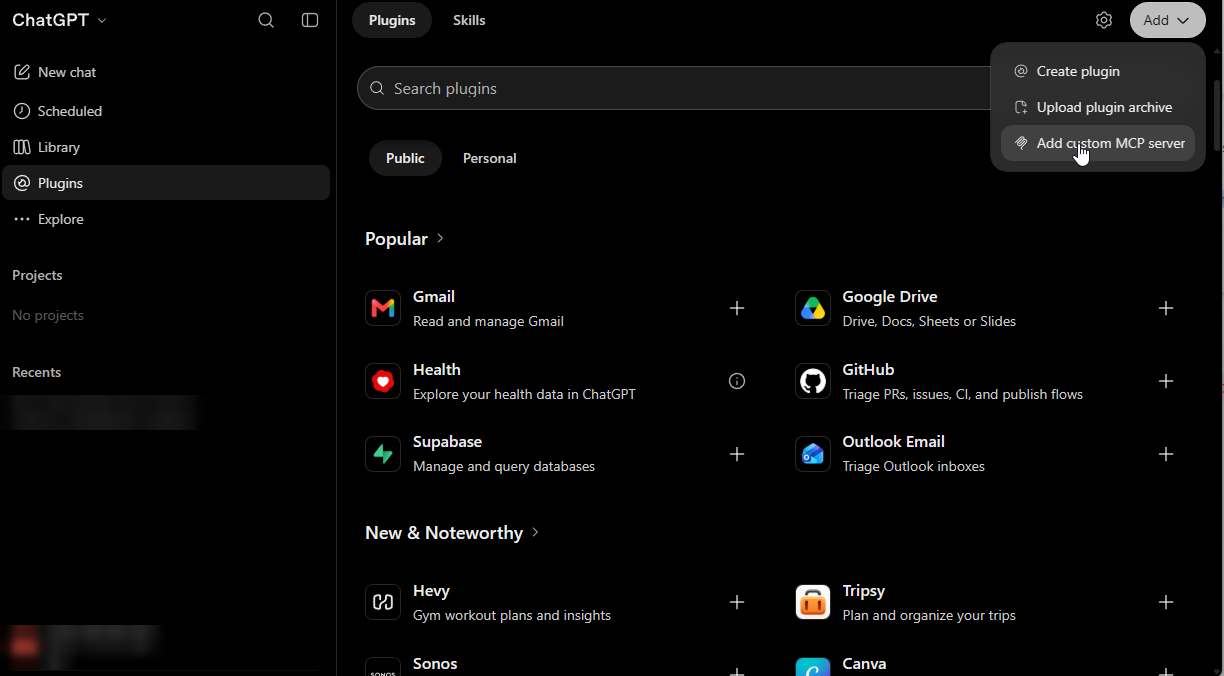Open Plugins in the sidebar
Viewport: 1224px width, 676px height.
coord(166,183)
